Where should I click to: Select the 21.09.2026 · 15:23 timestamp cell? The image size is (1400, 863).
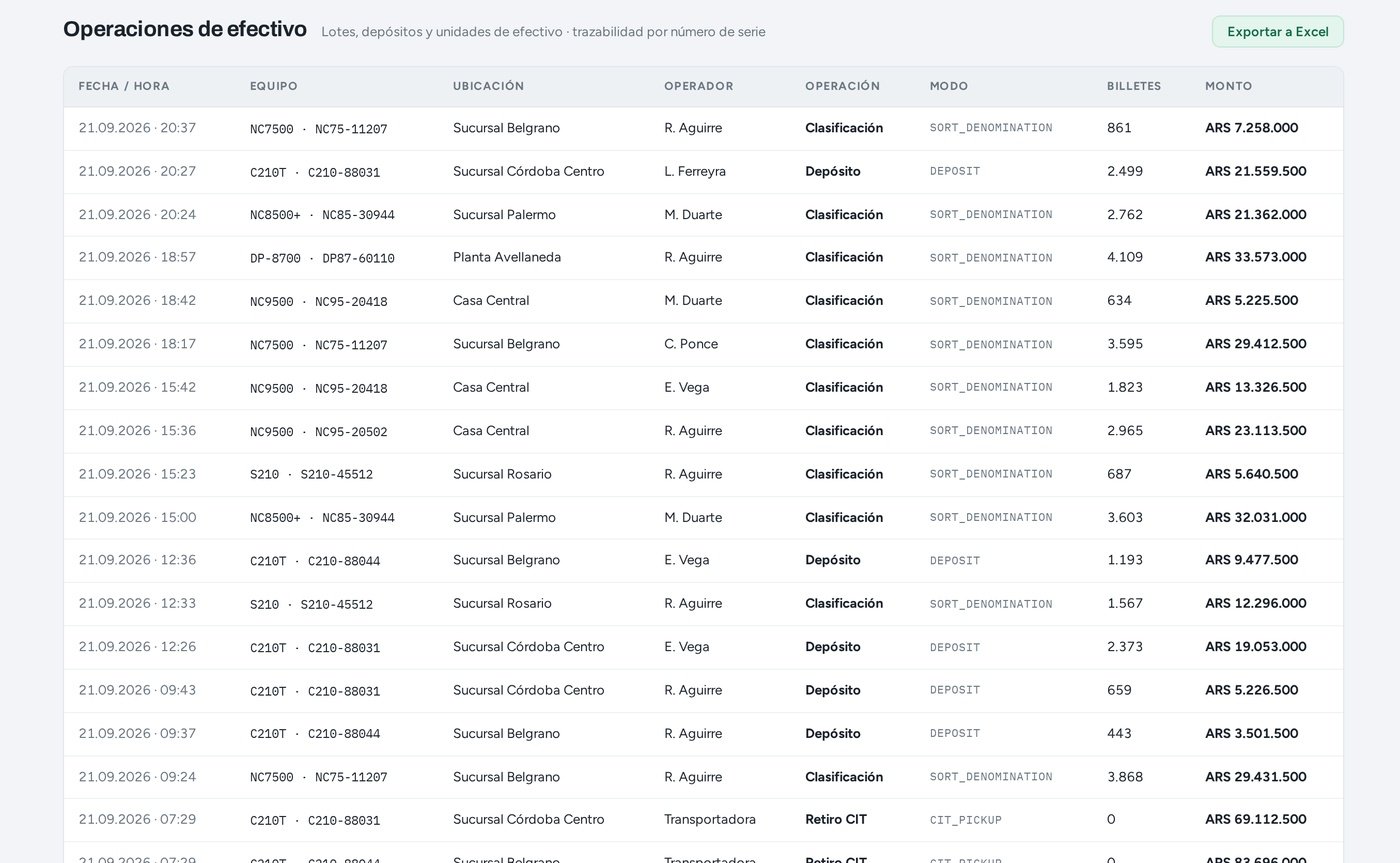pyautogui.click(x=137, y=474)
